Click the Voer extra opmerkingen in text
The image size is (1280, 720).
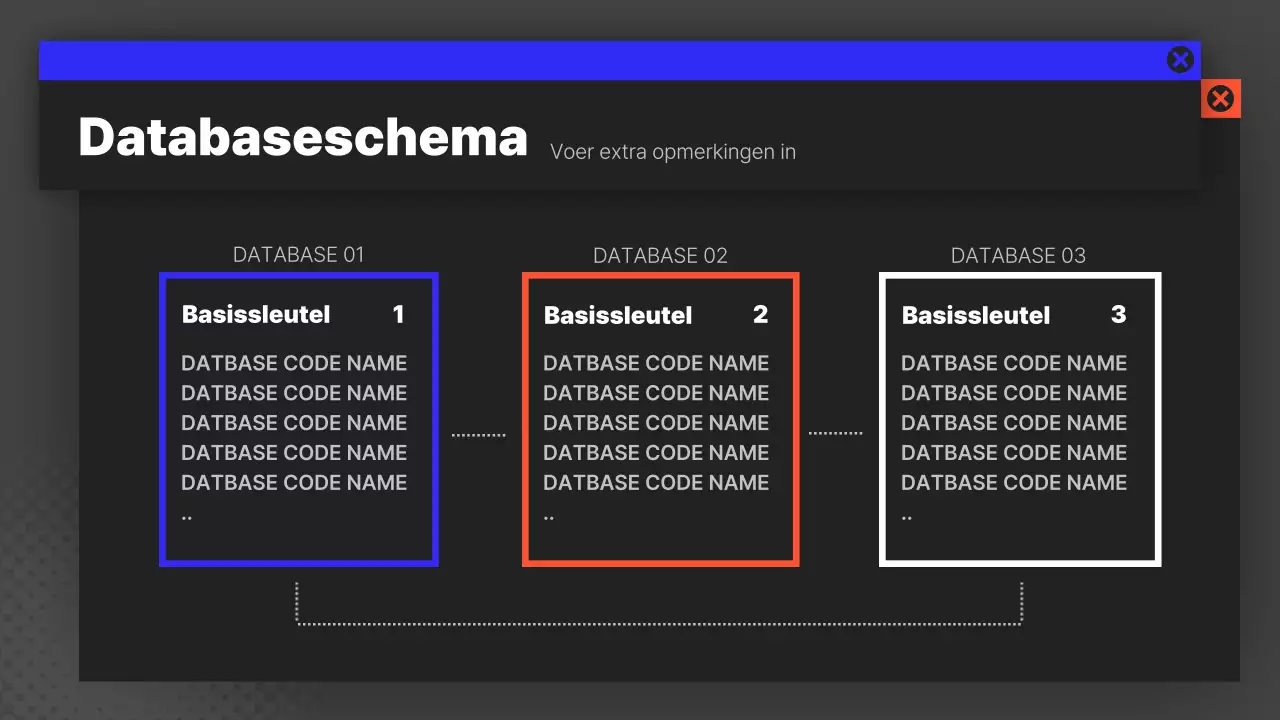pyautogui.click(x=672, y=151)
